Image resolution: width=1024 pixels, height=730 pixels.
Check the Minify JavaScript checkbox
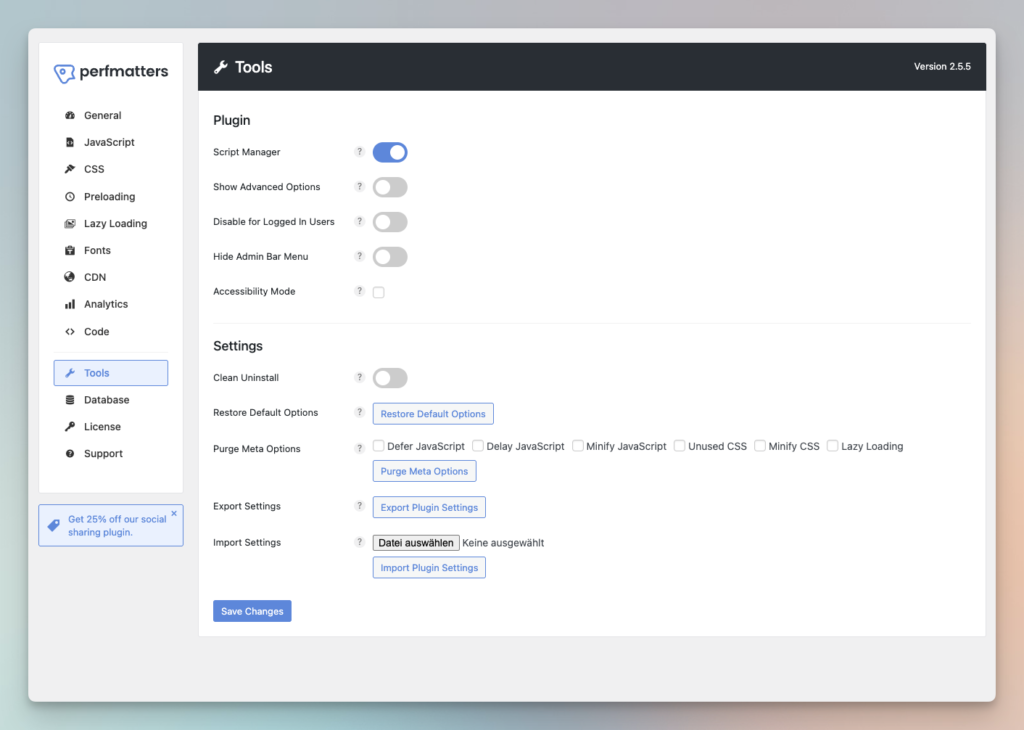578,445
